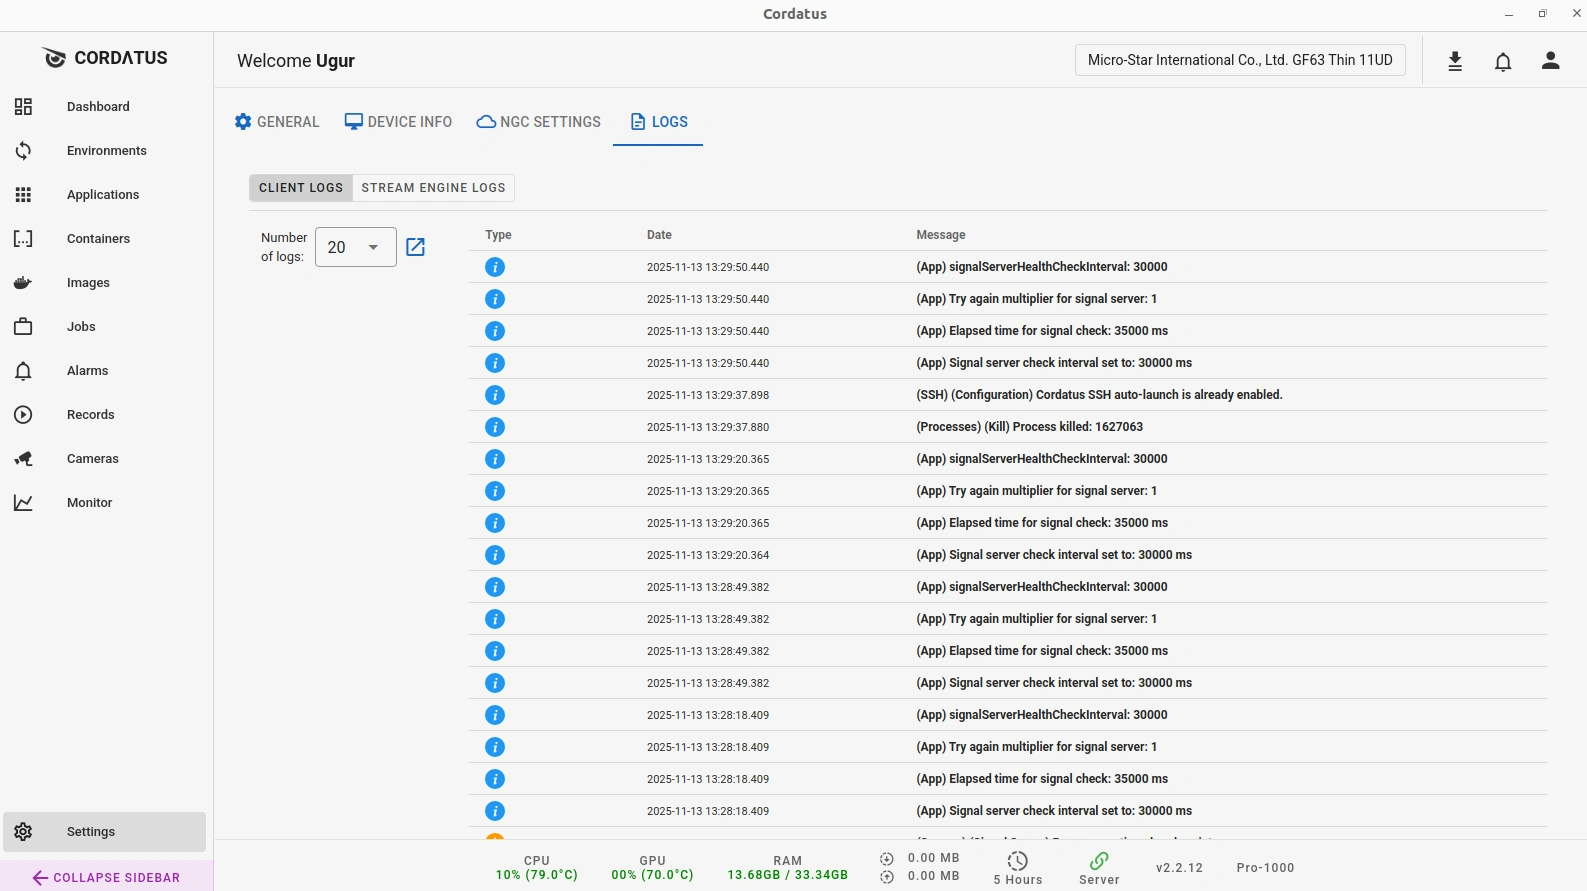
Task: Click the RAM 13.68GB / 33.34GB readout
Action: pos(788,868)
